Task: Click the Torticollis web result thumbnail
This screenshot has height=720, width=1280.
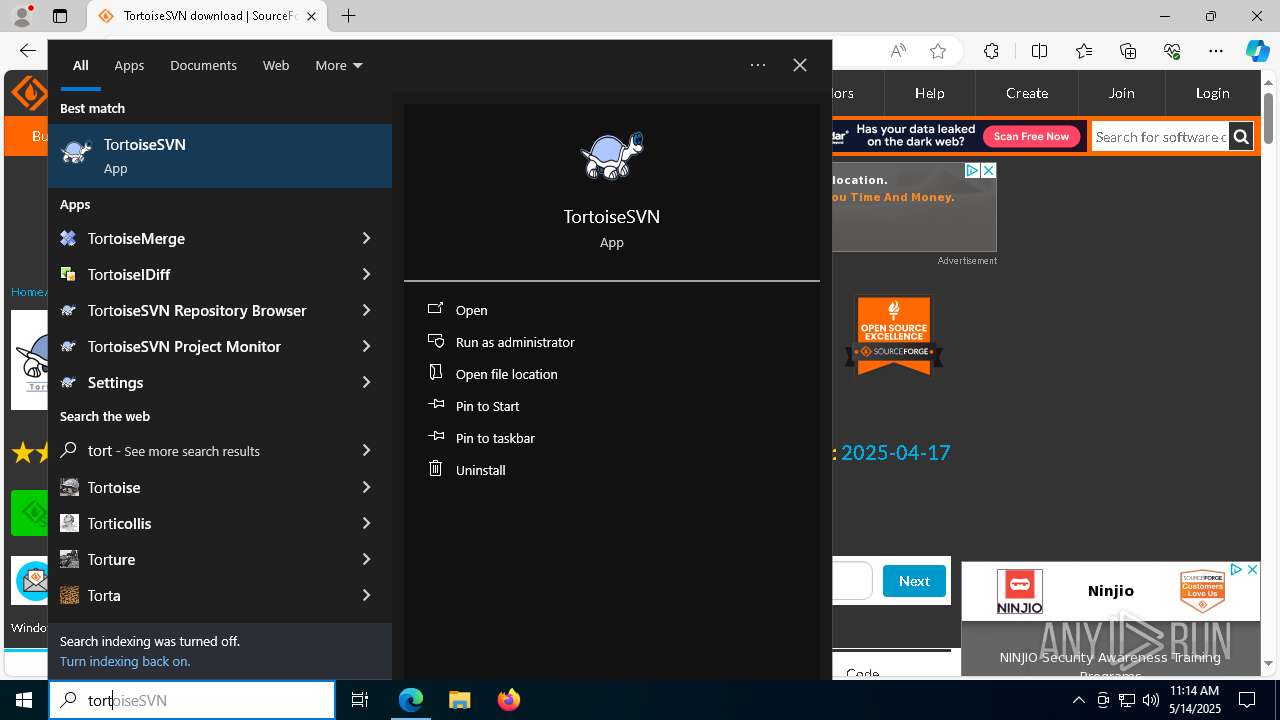Action: pyautogui.click(x=69, y=523)
